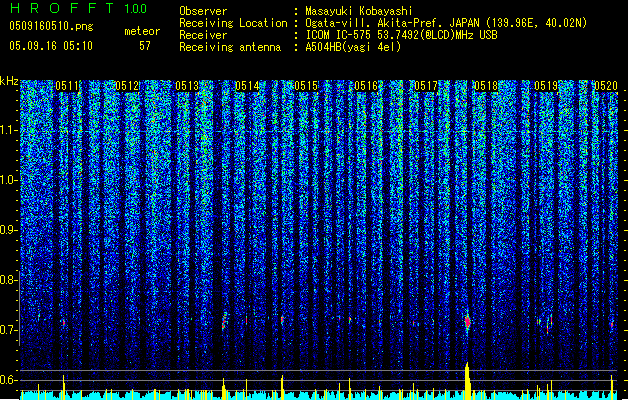The height and width of the screenshot is (400, 629).
Task: Click the 0514 time marker
Action: click(x=247, y=86)
